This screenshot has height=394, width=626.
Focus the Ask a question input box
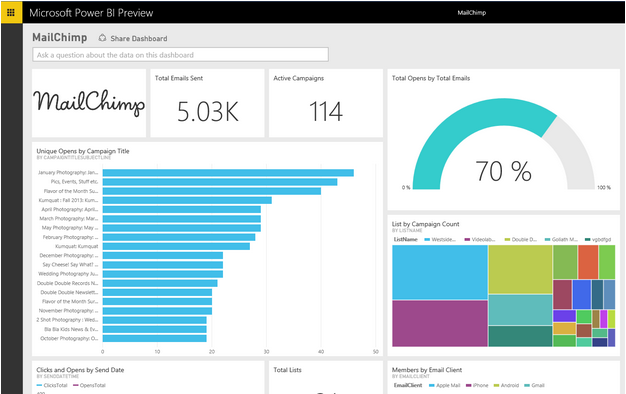tap(180, 55)
